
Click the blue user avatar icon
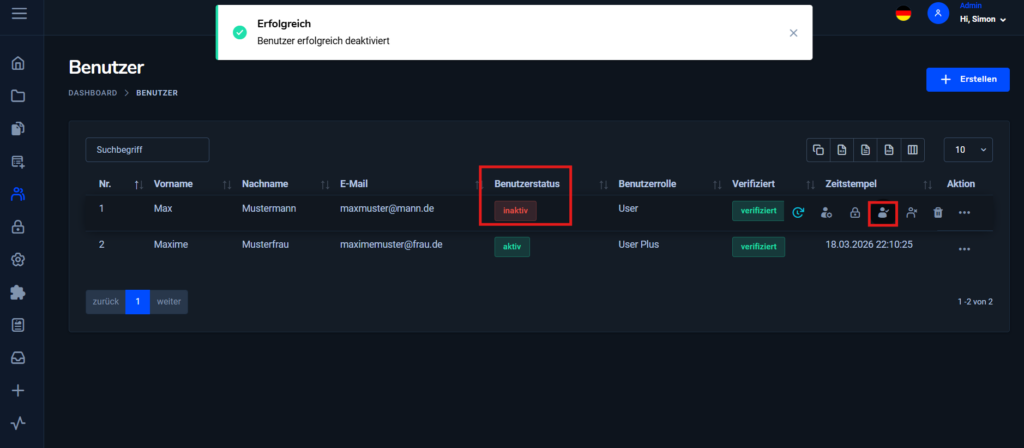pos(938,13)
